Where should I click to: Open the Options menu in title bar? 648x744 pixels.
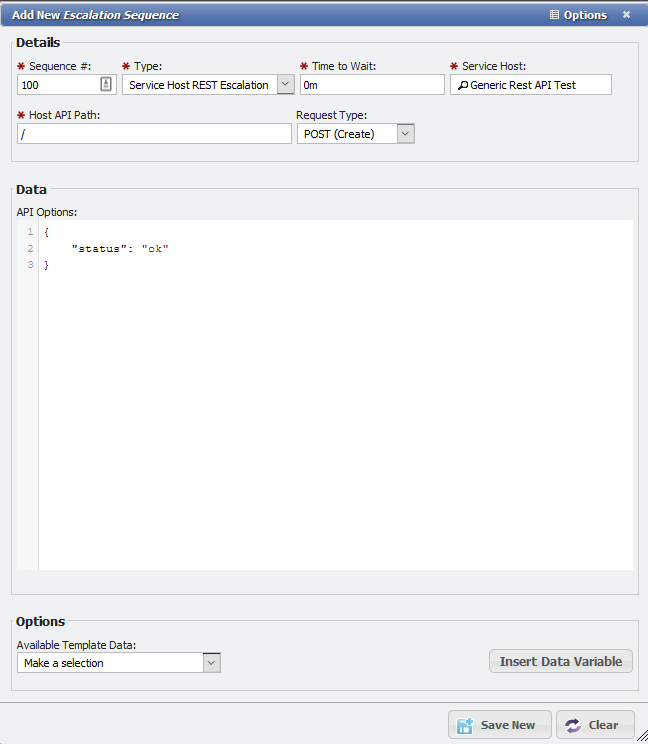[x=578, y=15]
